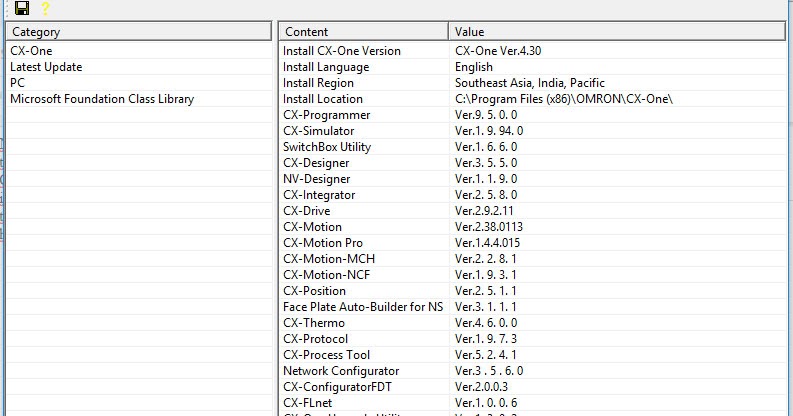This screenshot has height=416, width=793.
Task: Click version value Ver.4. 6. 0. 0
Action: coord(486,323)
